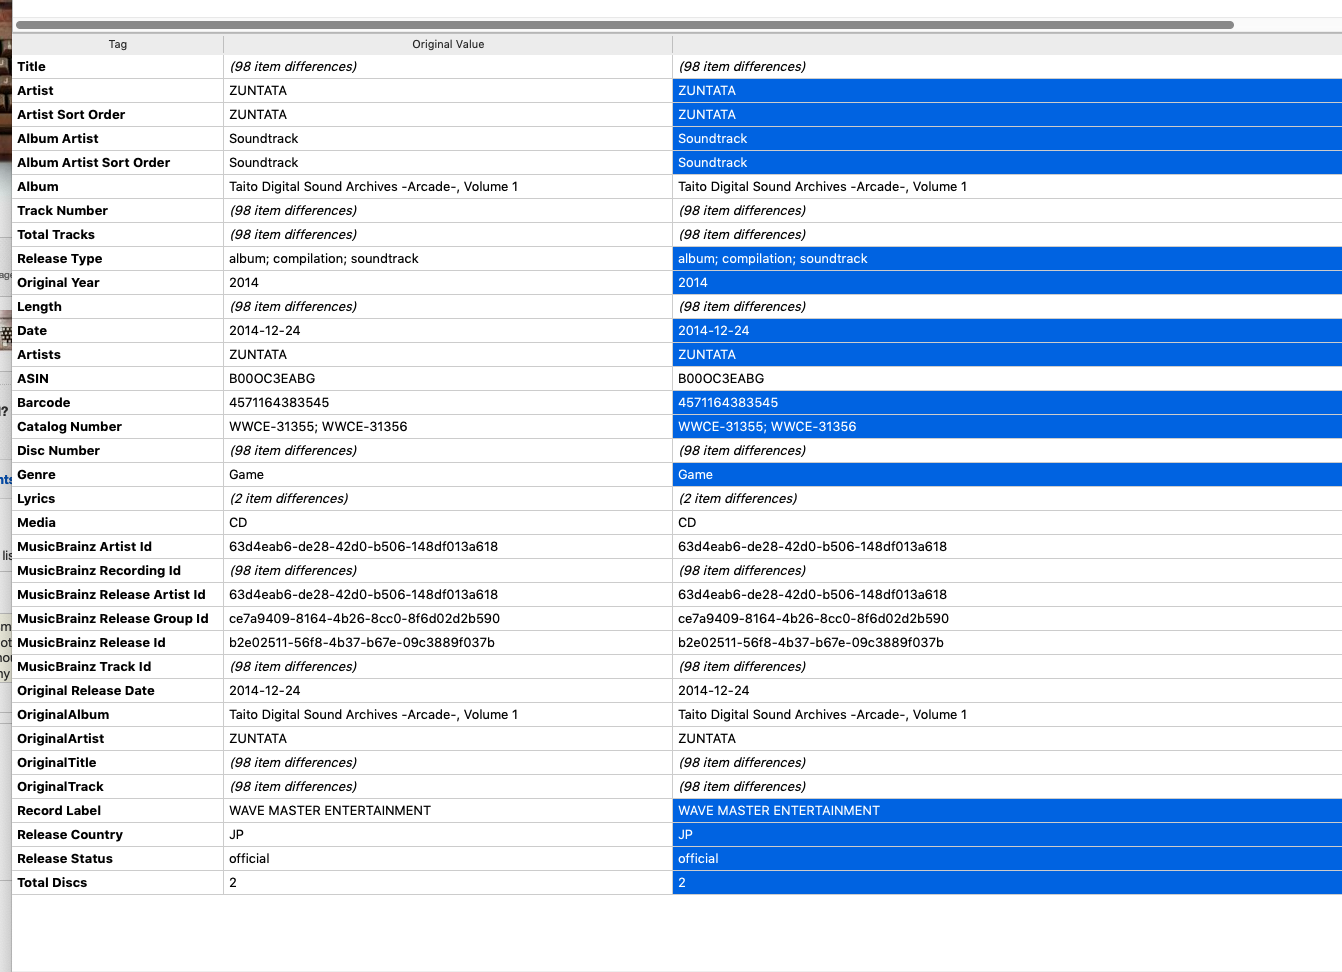This screenshot has height=972, width=1342.
Task: Select the MusicBrainz Release Group Id tag
Action: (x=113, y=619)
